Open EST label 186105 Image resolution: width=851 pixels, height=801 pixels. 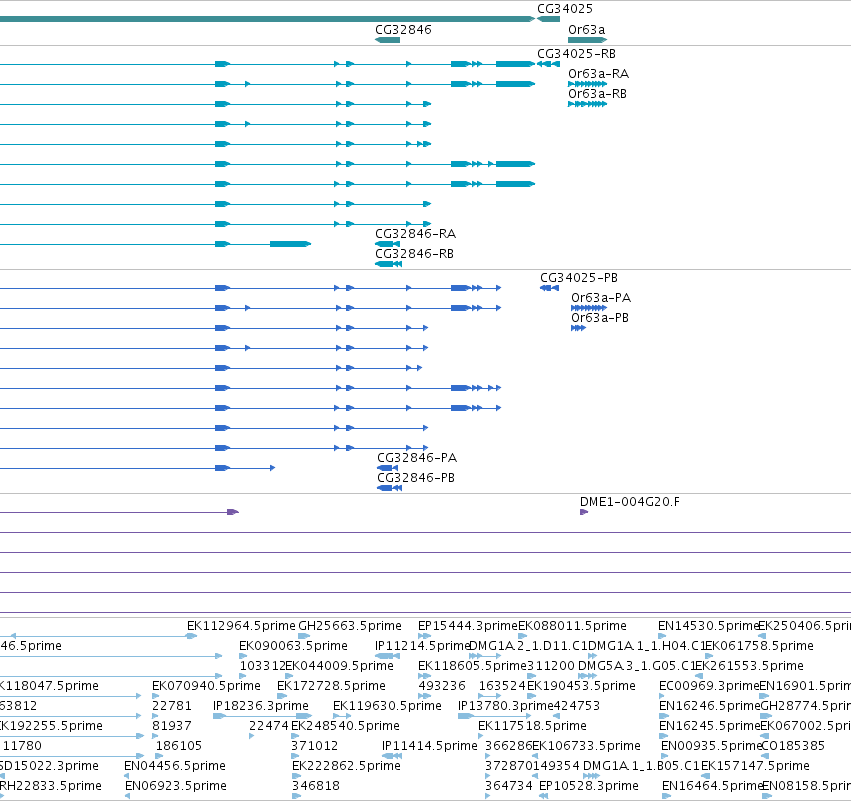click(179, 746)
